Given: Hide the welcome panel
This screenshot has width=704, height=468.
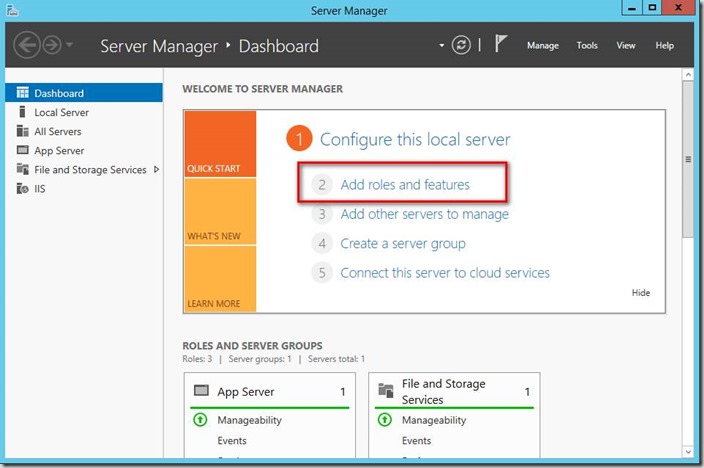Looking at the screenshot, I should (x=641, y=293).
